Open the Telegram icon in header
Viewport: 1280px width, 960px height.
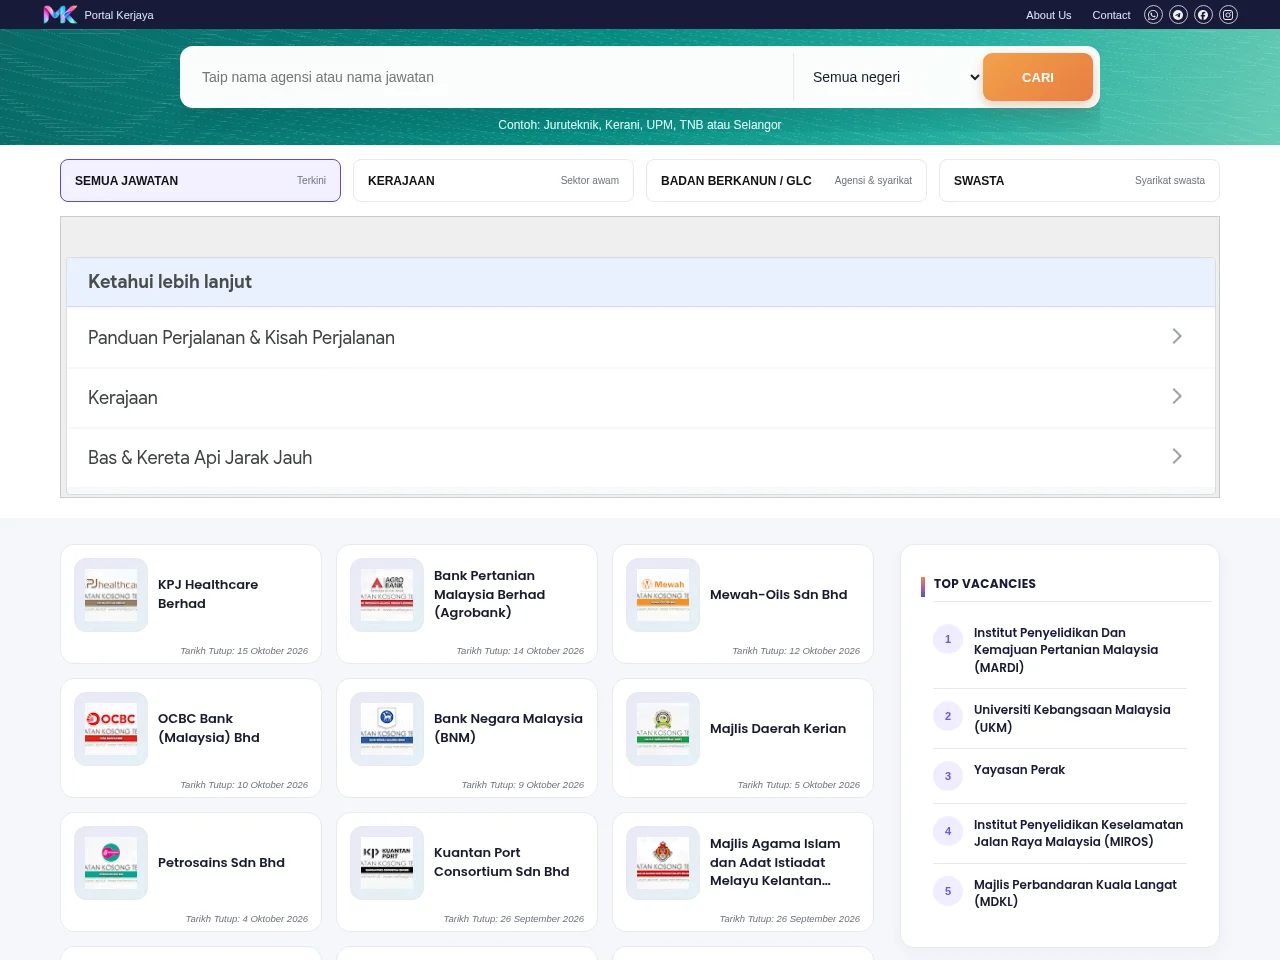click(x=1178, y=15)
